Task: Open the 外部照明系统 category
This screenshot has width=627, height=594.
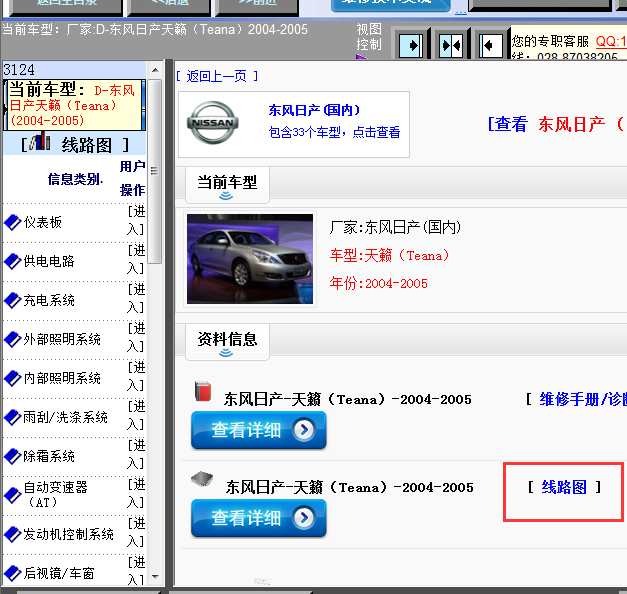Action: (62, 339)
